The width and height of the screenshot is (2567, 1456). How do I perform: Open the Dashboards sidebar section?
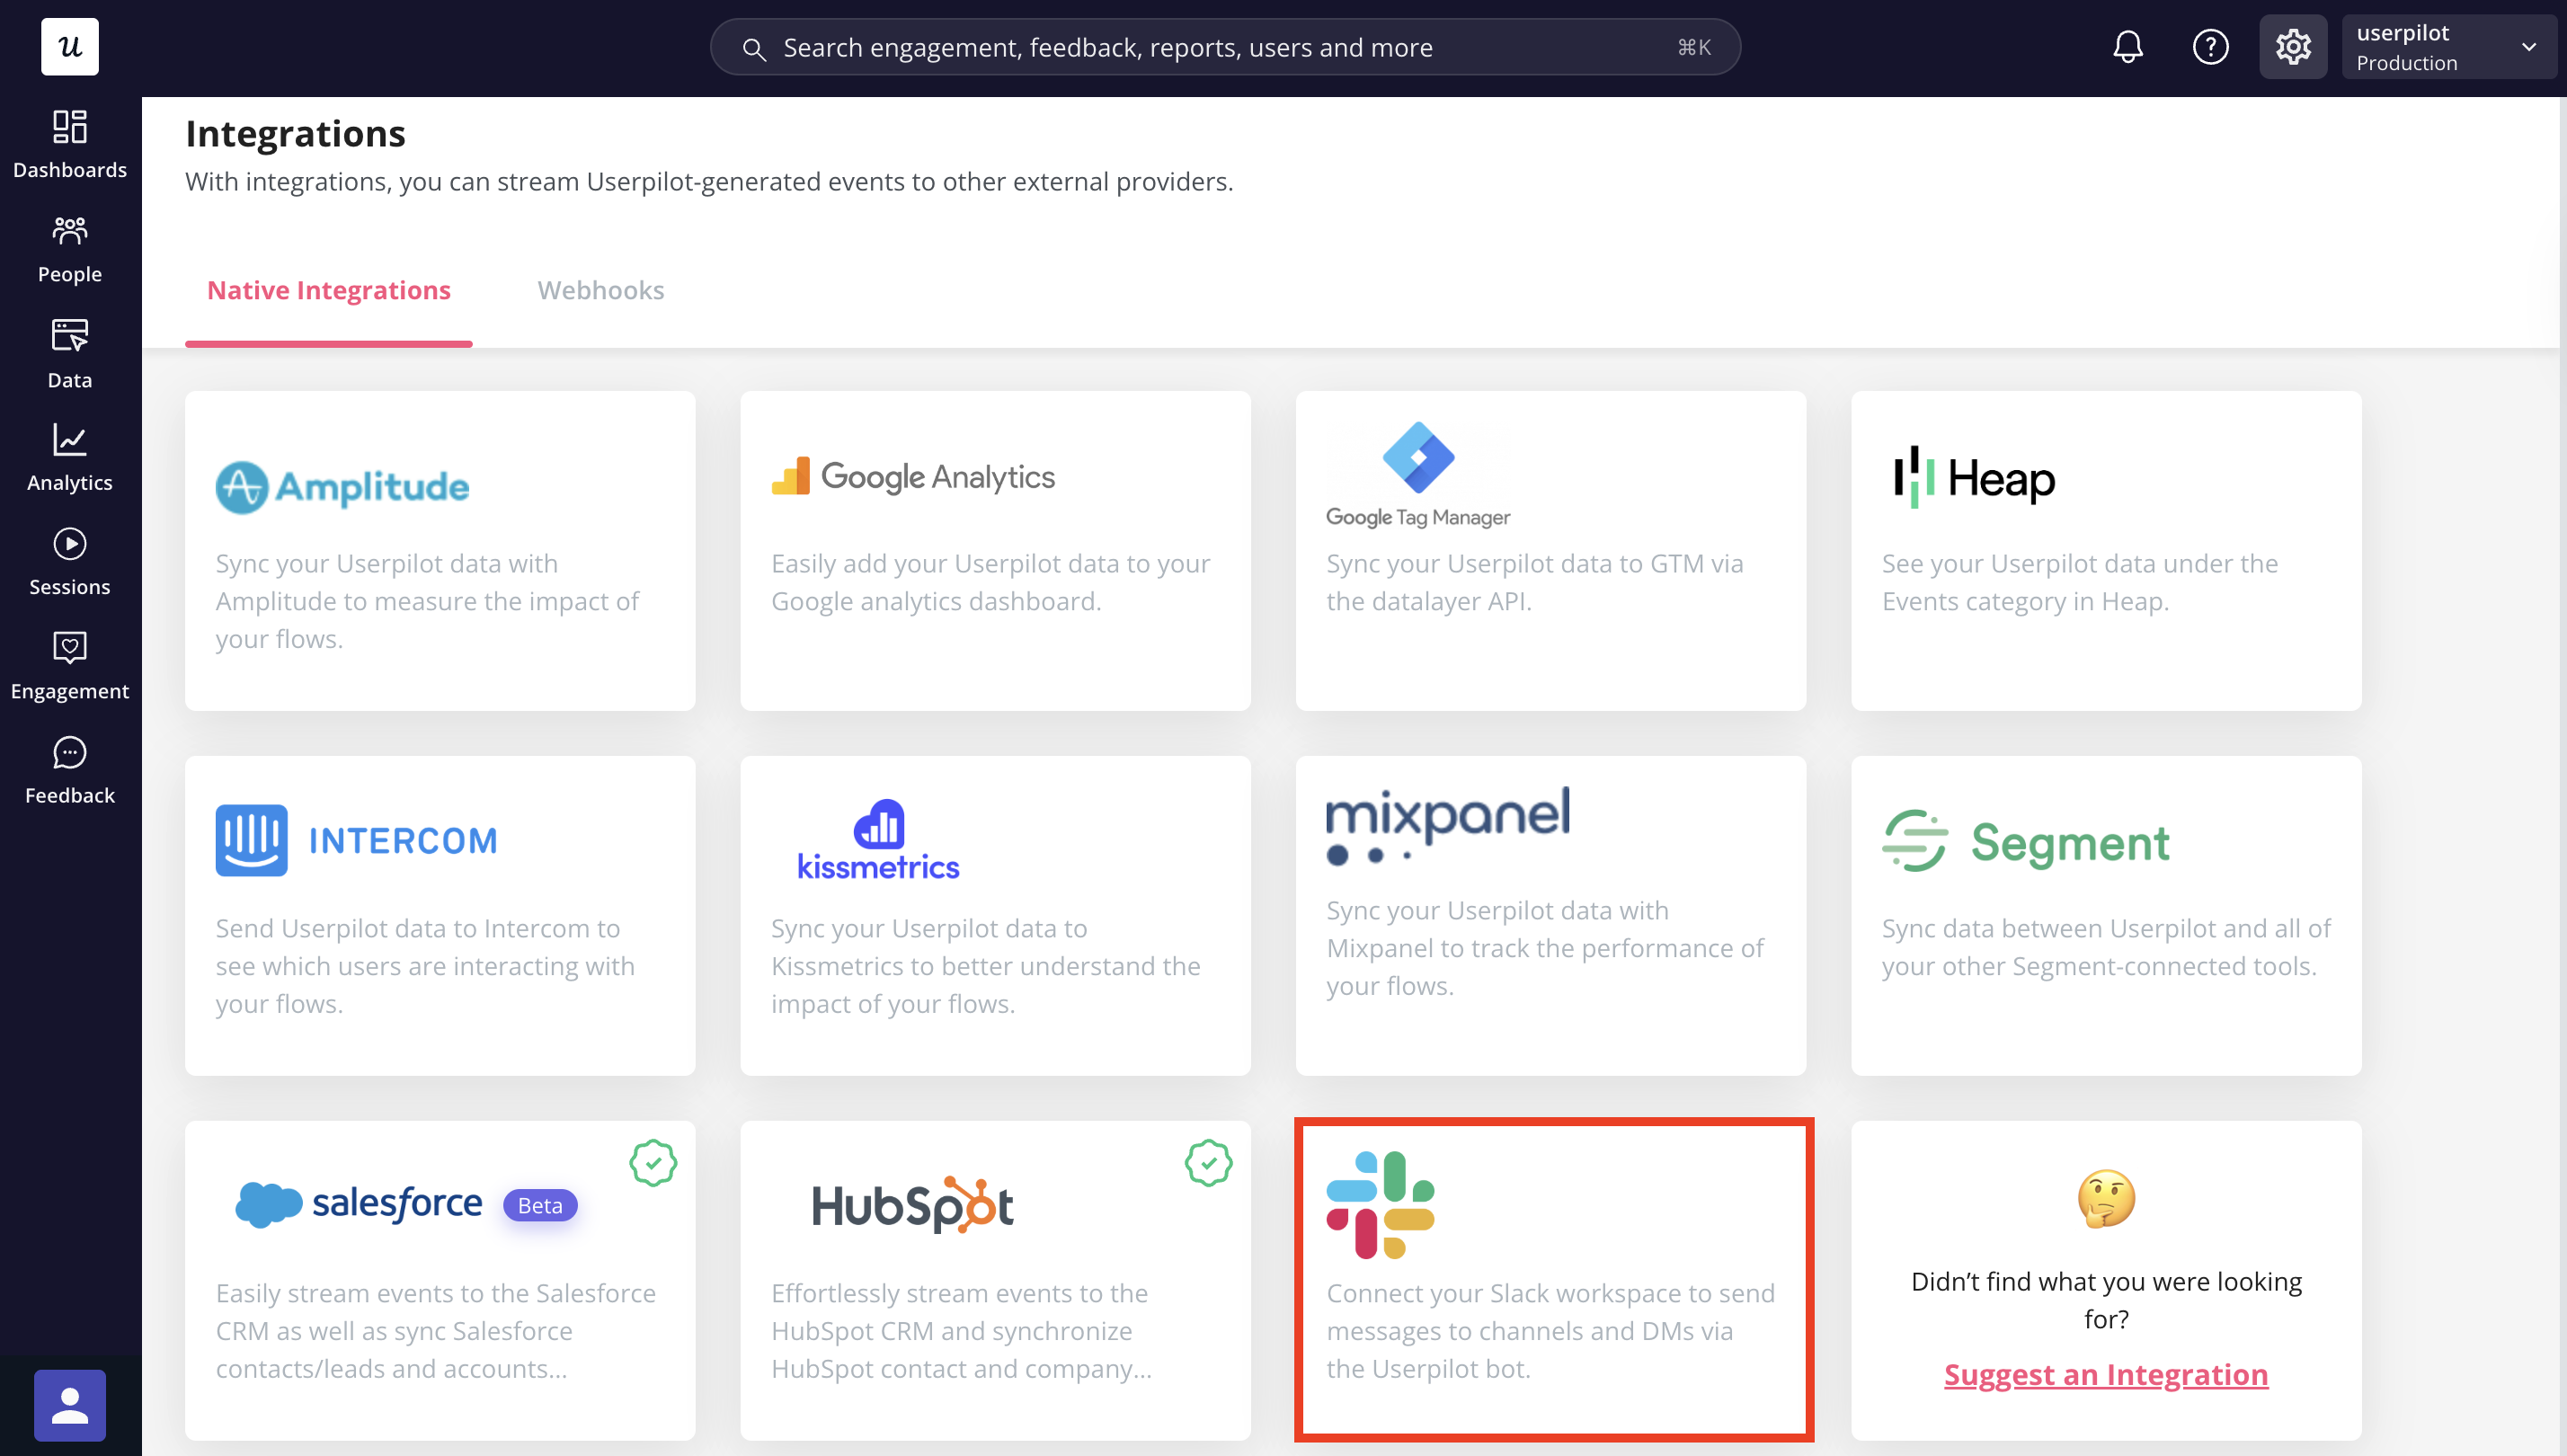coord(69,144)
